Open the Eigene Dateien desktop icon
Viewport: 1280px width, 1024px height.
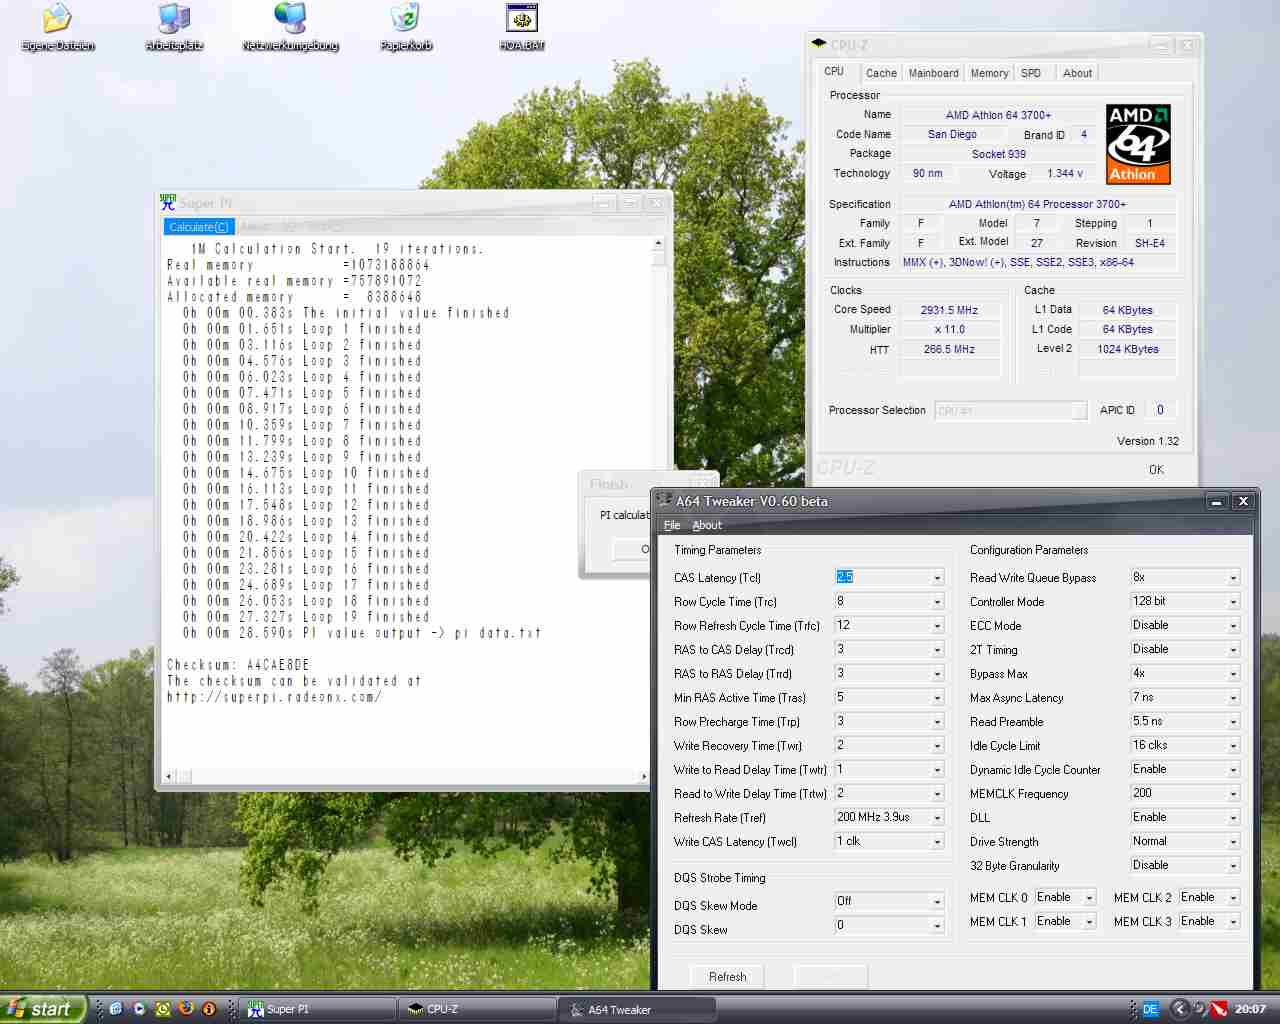(x=58, y=27)
